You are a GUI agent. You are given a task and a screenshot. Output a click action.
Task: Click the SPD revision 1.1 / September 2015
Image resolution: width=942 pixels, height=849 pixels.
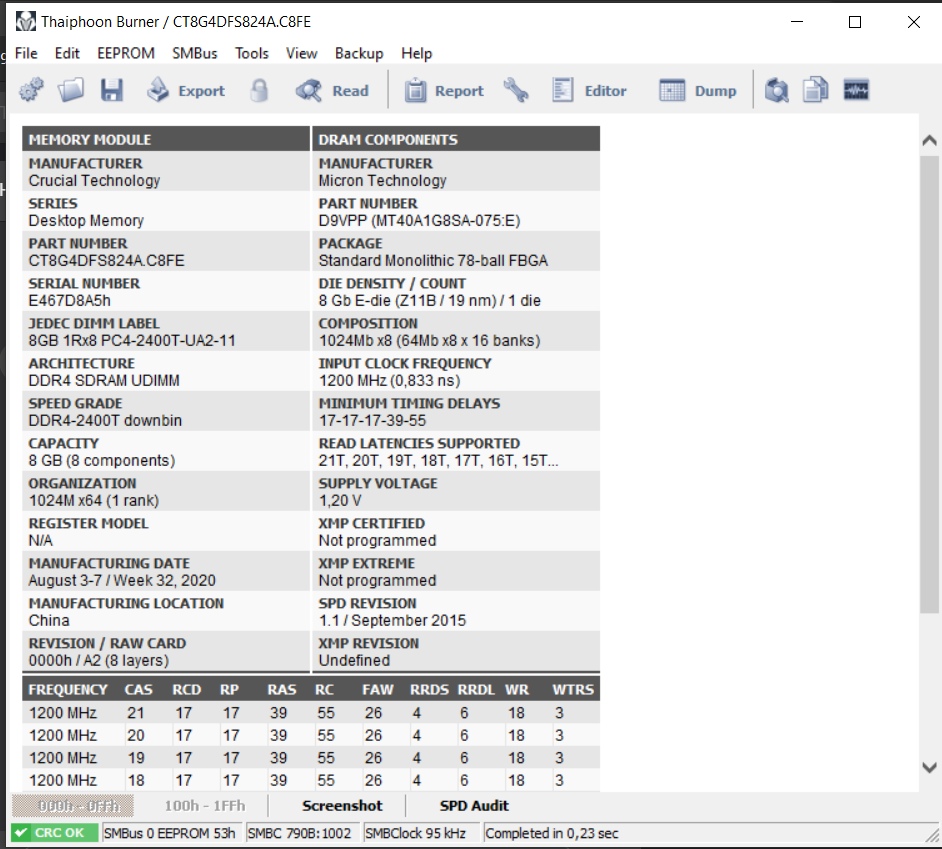392,621
